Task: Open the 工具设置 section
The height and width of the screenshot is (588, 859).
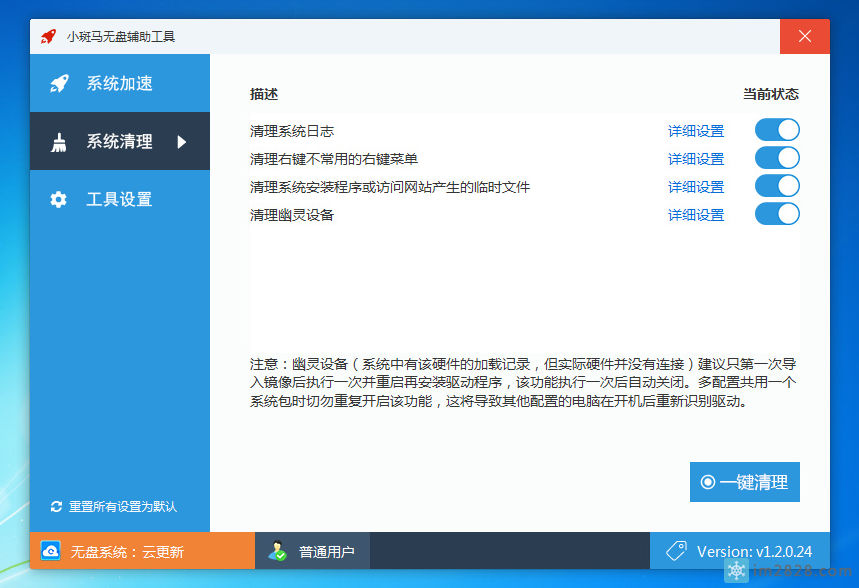Action: click(x=112, y=199)
